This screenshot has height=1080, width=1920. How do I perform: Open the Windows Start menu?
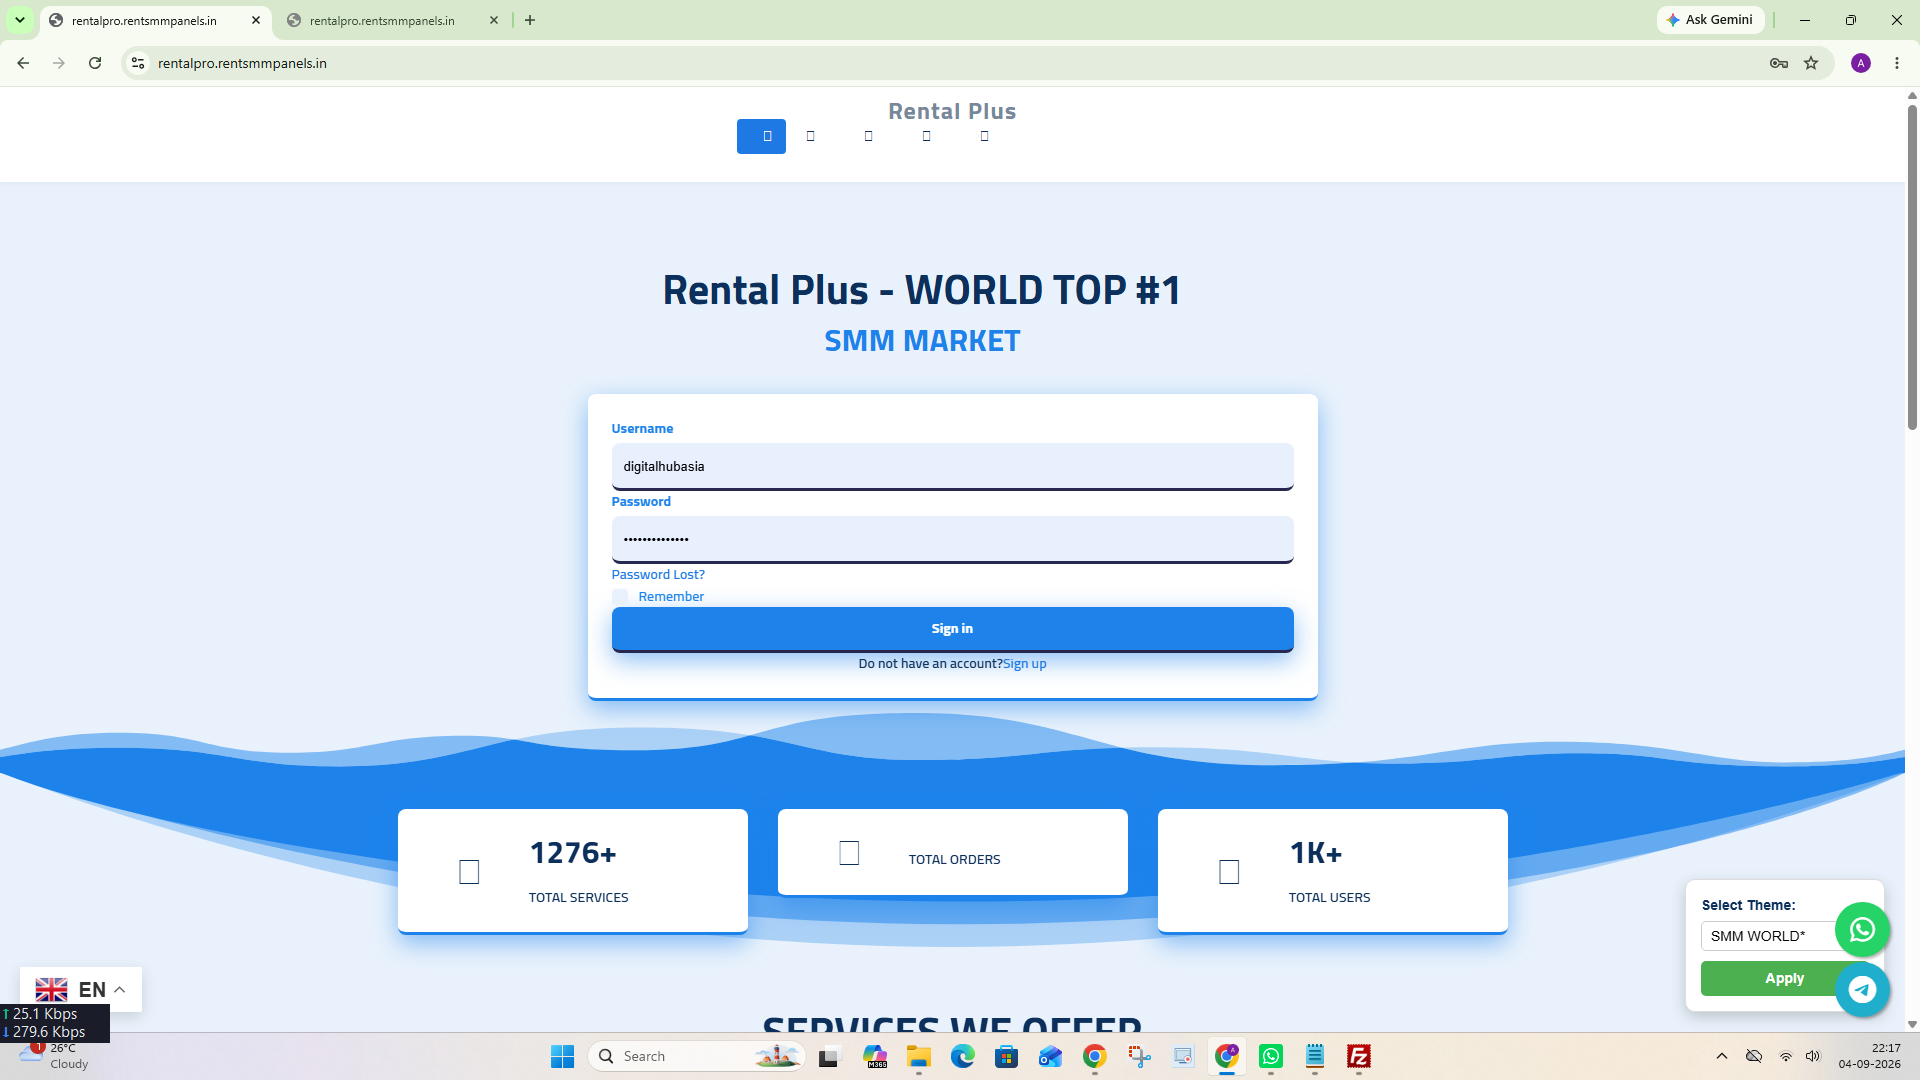(562, 1056)
